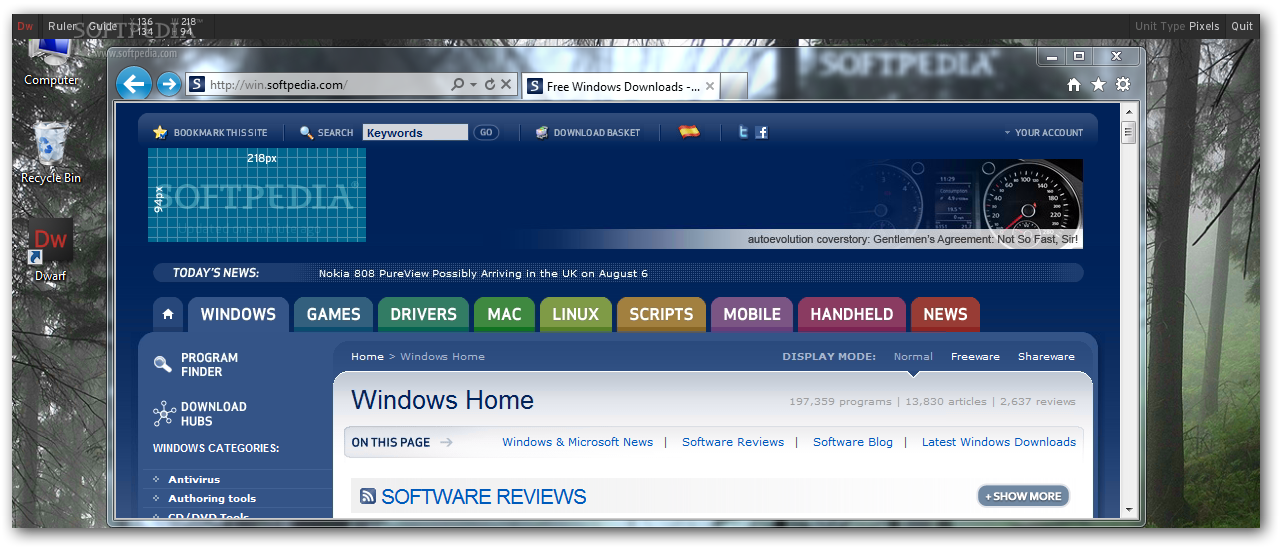This screenshot has height=548, width=1280.
Task: Select the Ruler tool in Dwarf bar
Action: pyautogui.click(x=61, y=26)
